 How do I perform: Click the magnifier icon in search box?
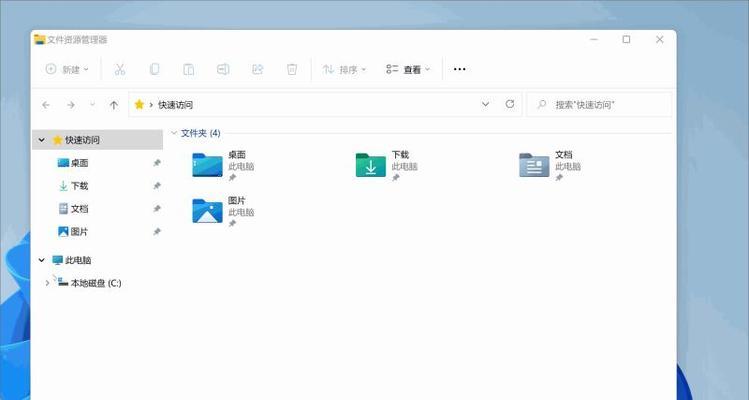point(542,104)
